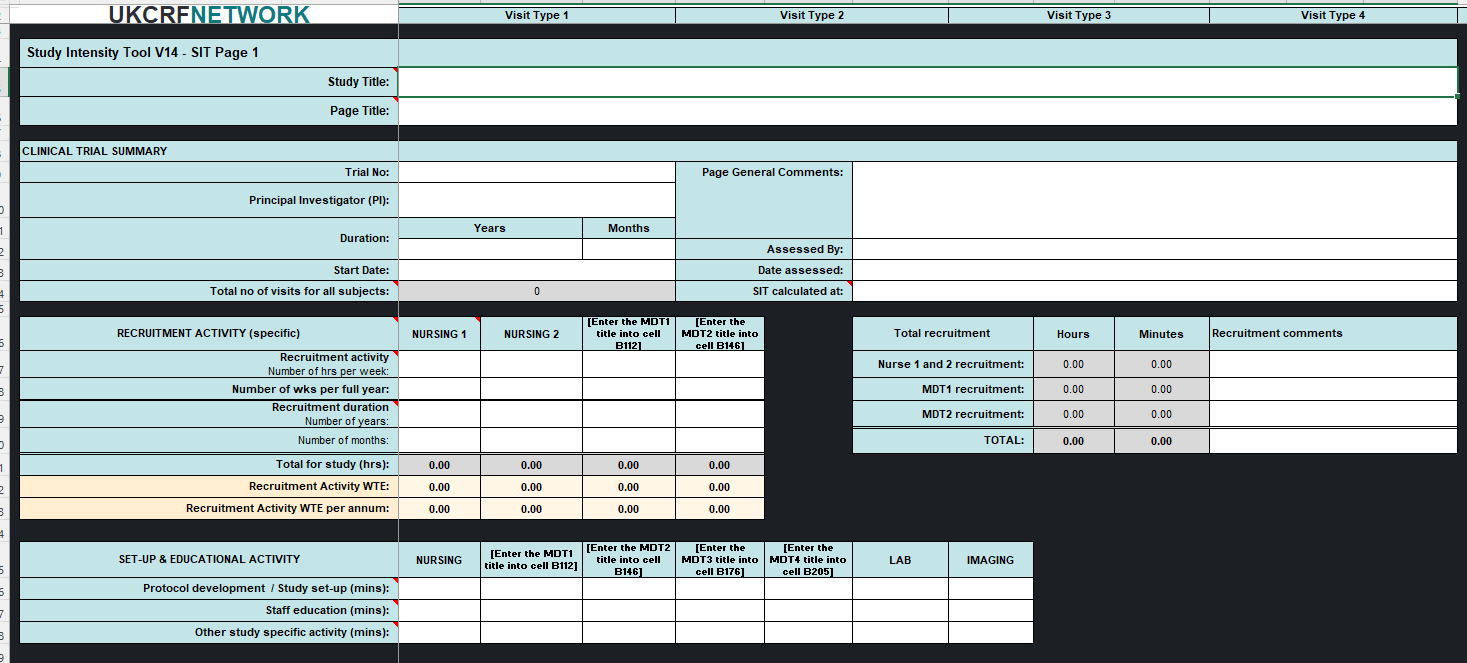Select the Page General Comments box
Screen dimensions: 1467x663
click(x=1154, y=200)
